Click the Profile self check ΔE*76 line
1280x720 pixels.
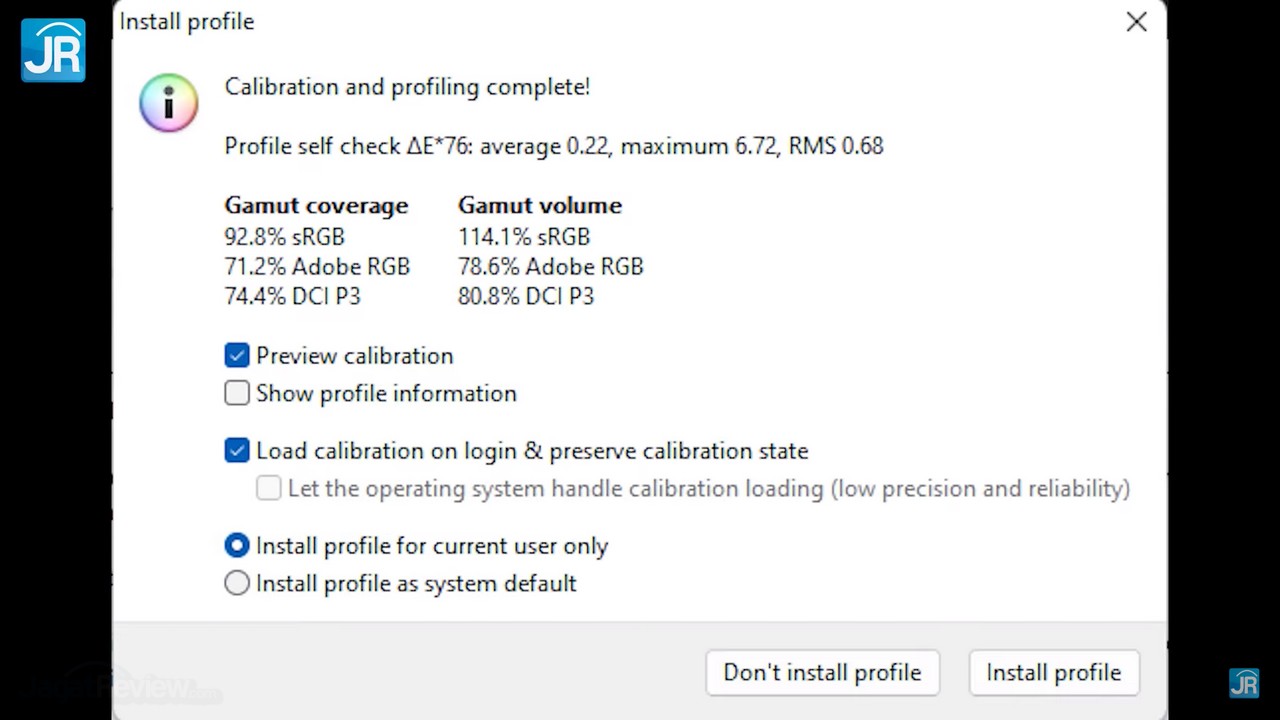pyautogui.click(x=553, y=146)
